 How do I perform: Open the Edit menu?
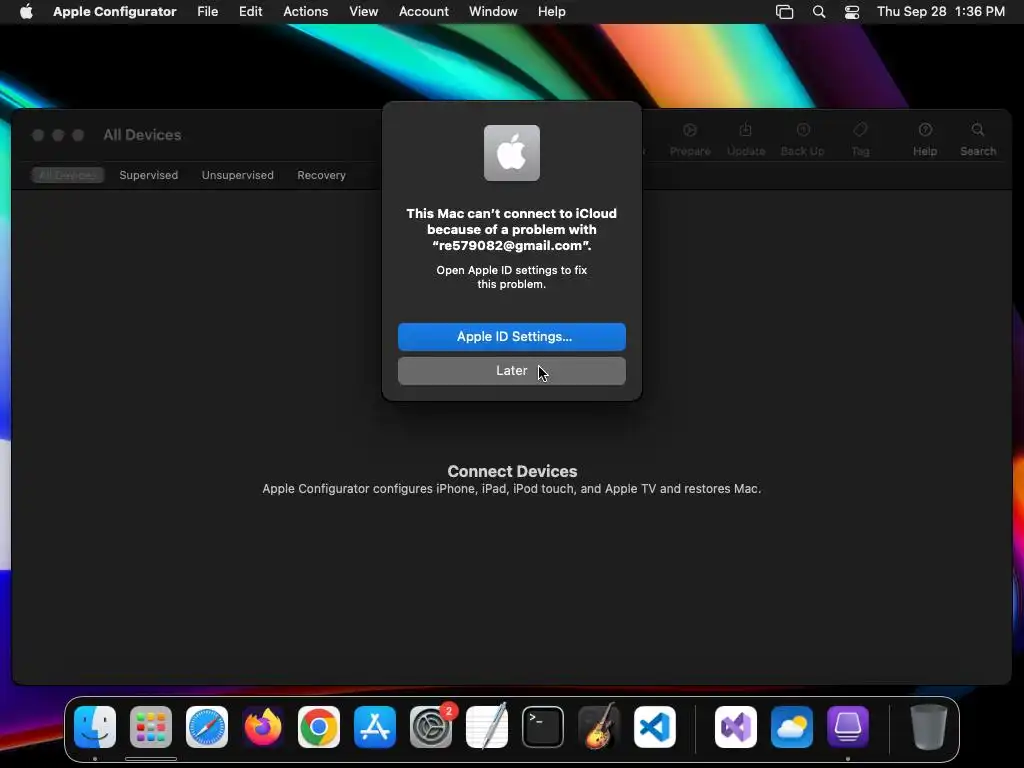(250, 12)
